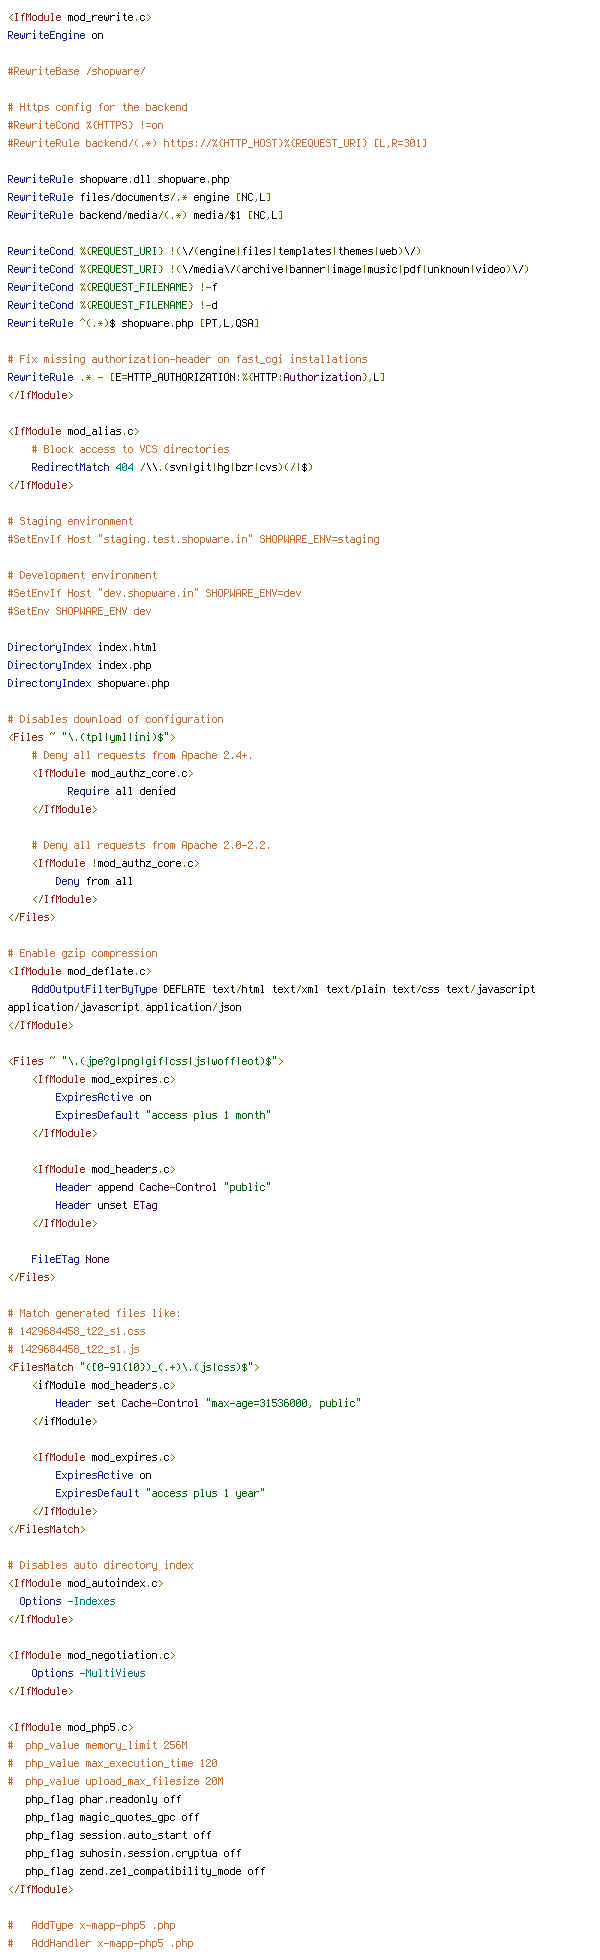Click the '# 1429684458_t22_s1.js' comment
Image resolution: width=600 pixels, height=1960 pixels.
tap(73, 1349)
